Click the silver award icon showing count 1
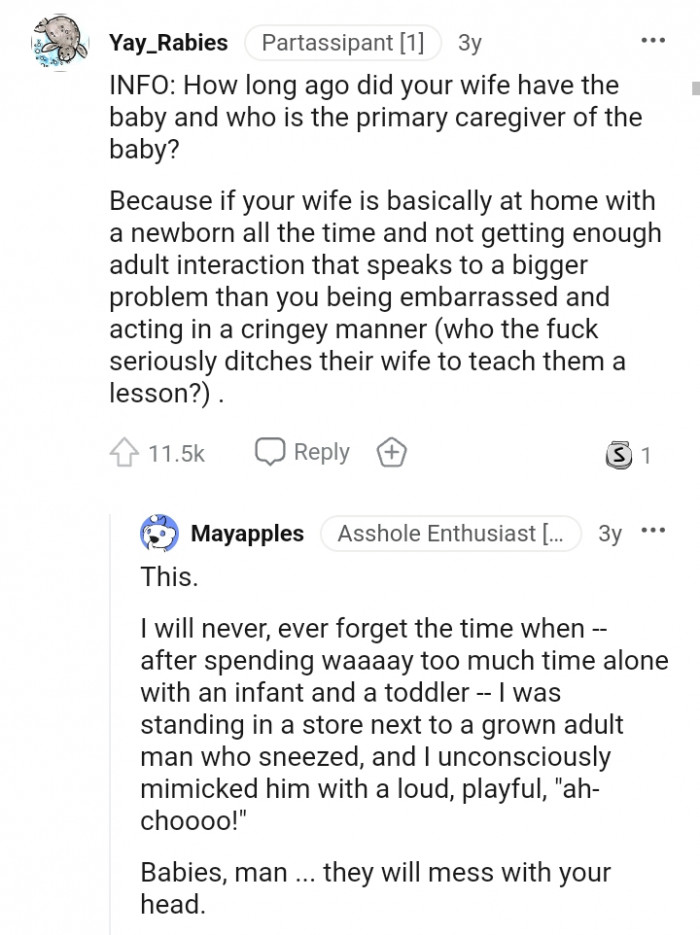700x935 pixels. [x=618, y=452]
